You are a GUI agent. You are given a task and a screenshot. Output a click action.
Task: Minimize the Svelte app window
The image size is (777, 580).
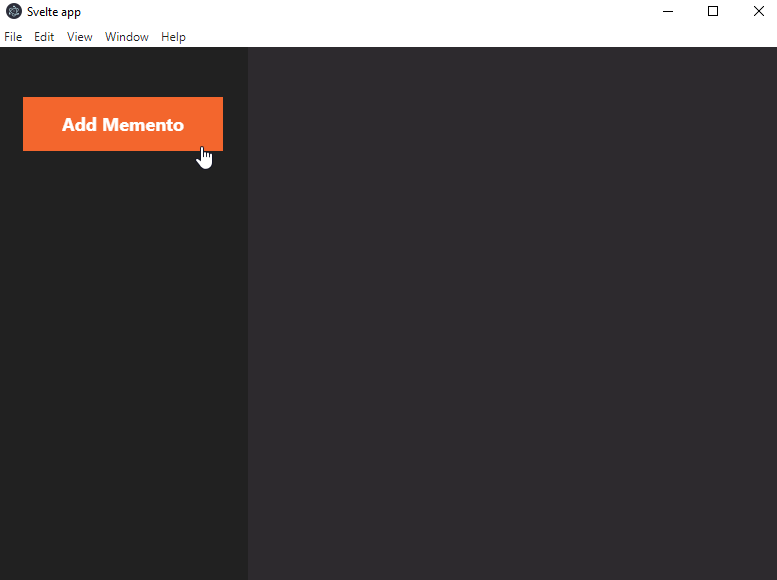pos(668,11)
